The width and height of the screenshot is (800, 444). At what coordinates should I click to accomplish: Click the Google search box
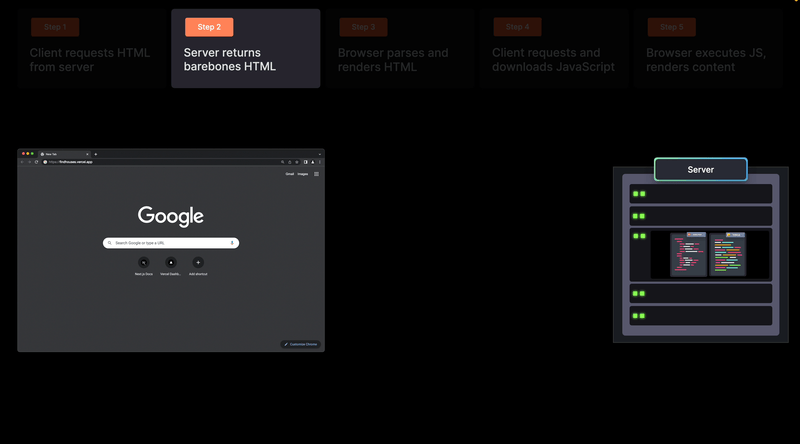click(171, 243)
